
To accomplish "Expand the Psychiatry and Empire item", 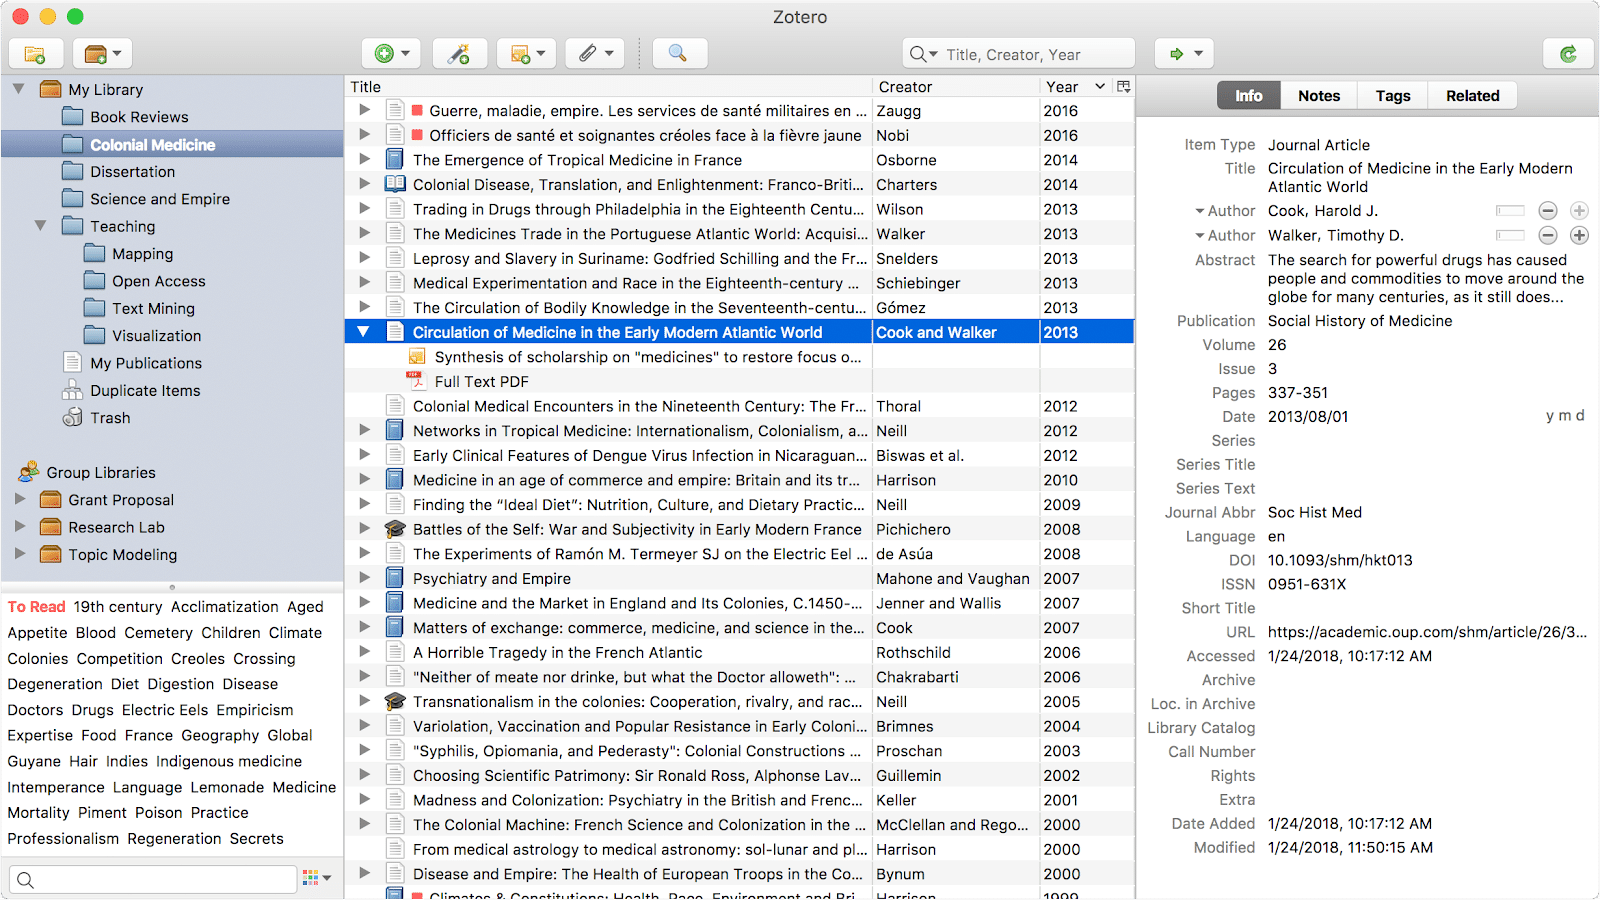I will coord(365,578).
